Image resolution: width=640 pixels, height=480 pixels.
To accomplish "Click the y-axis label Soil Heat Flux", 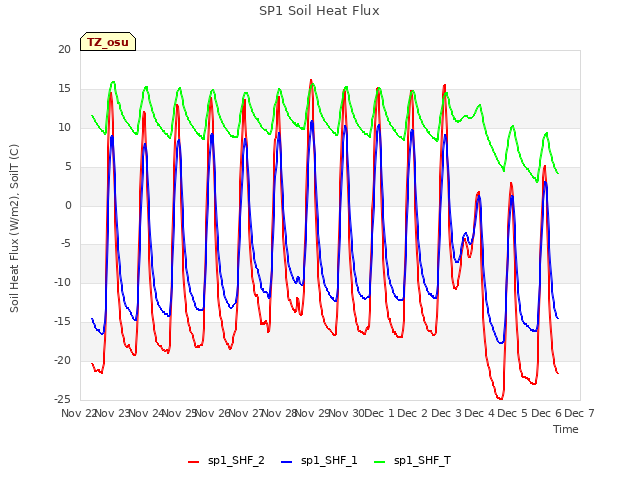I will pyautogui.click(x=14, y=228).
